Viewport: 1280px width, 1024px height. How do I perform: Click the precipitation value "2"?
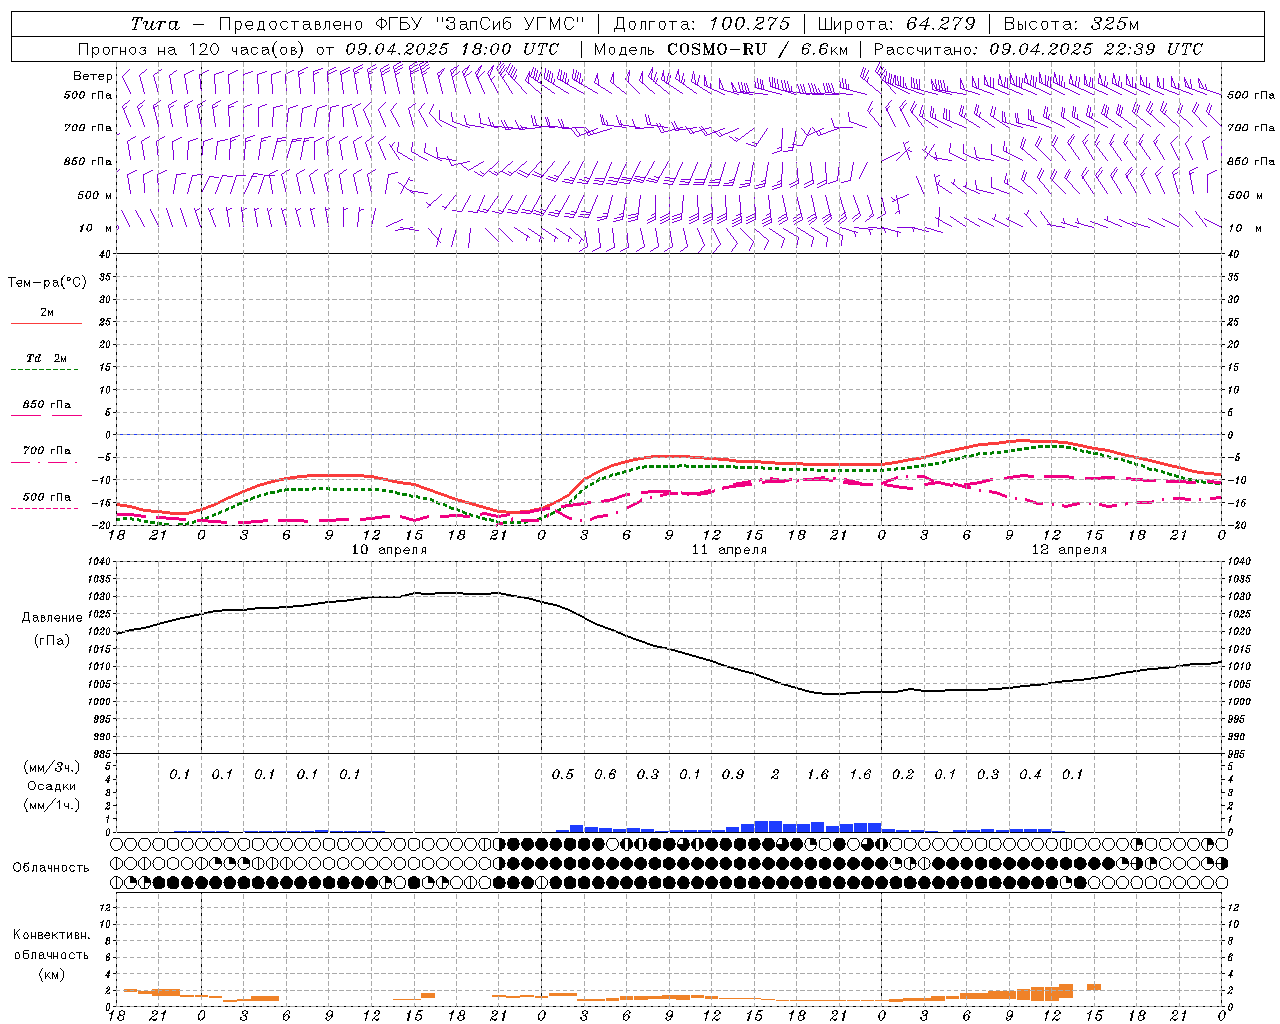pyautogui.click(x=775, y=774)
